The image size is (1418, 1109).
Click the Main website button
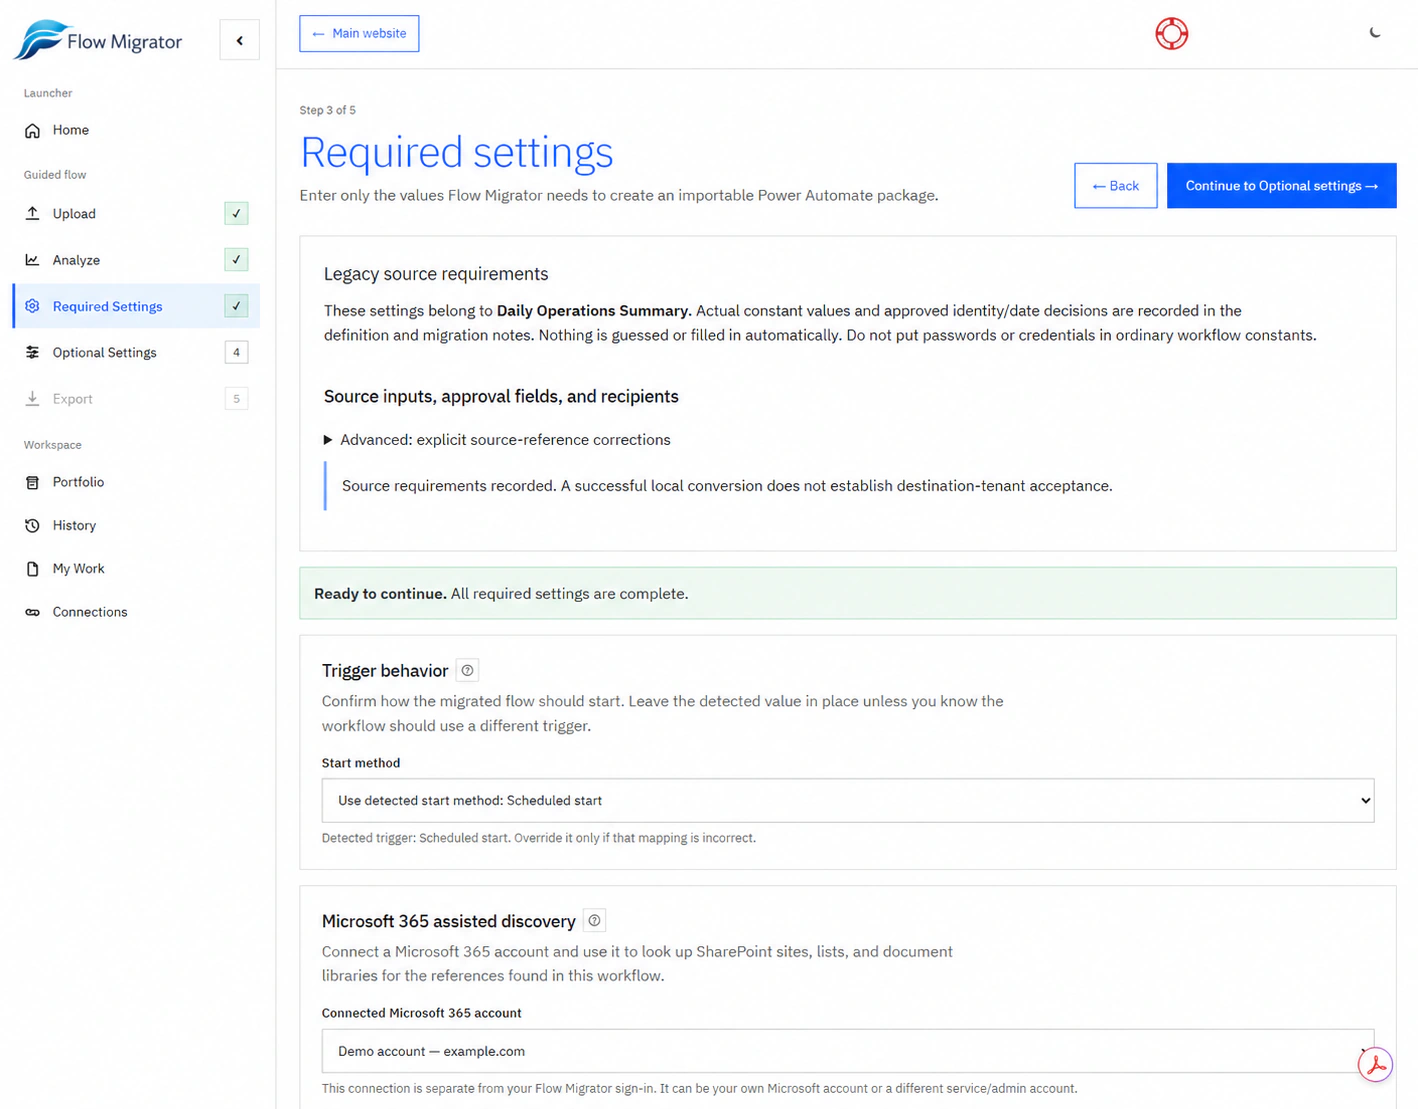point(359,34)
